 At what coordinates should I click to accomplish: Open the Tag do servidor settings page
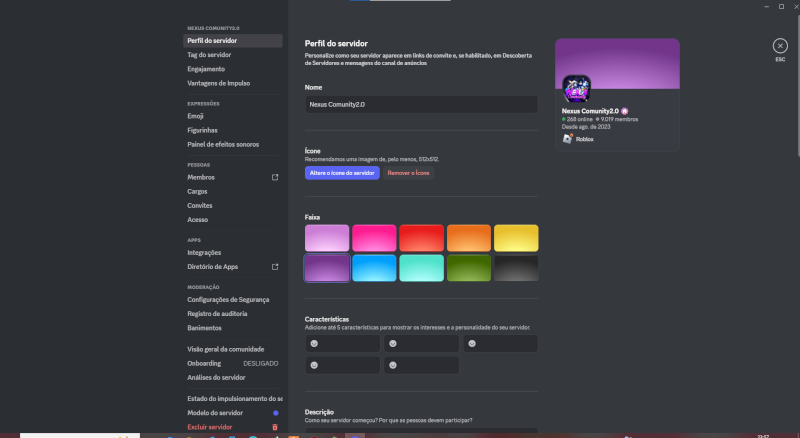click(209, 55)
